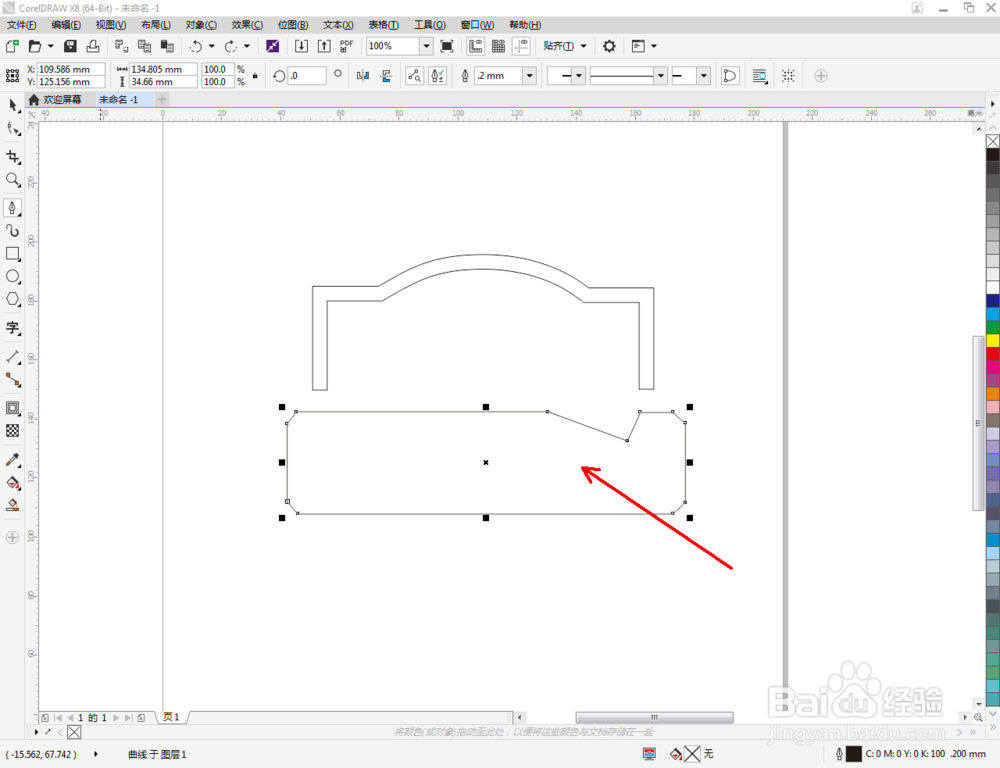The width and height of the screenshot is (1000, 768).
Task: Select the Rectangle tool
Action: (13, 254)
